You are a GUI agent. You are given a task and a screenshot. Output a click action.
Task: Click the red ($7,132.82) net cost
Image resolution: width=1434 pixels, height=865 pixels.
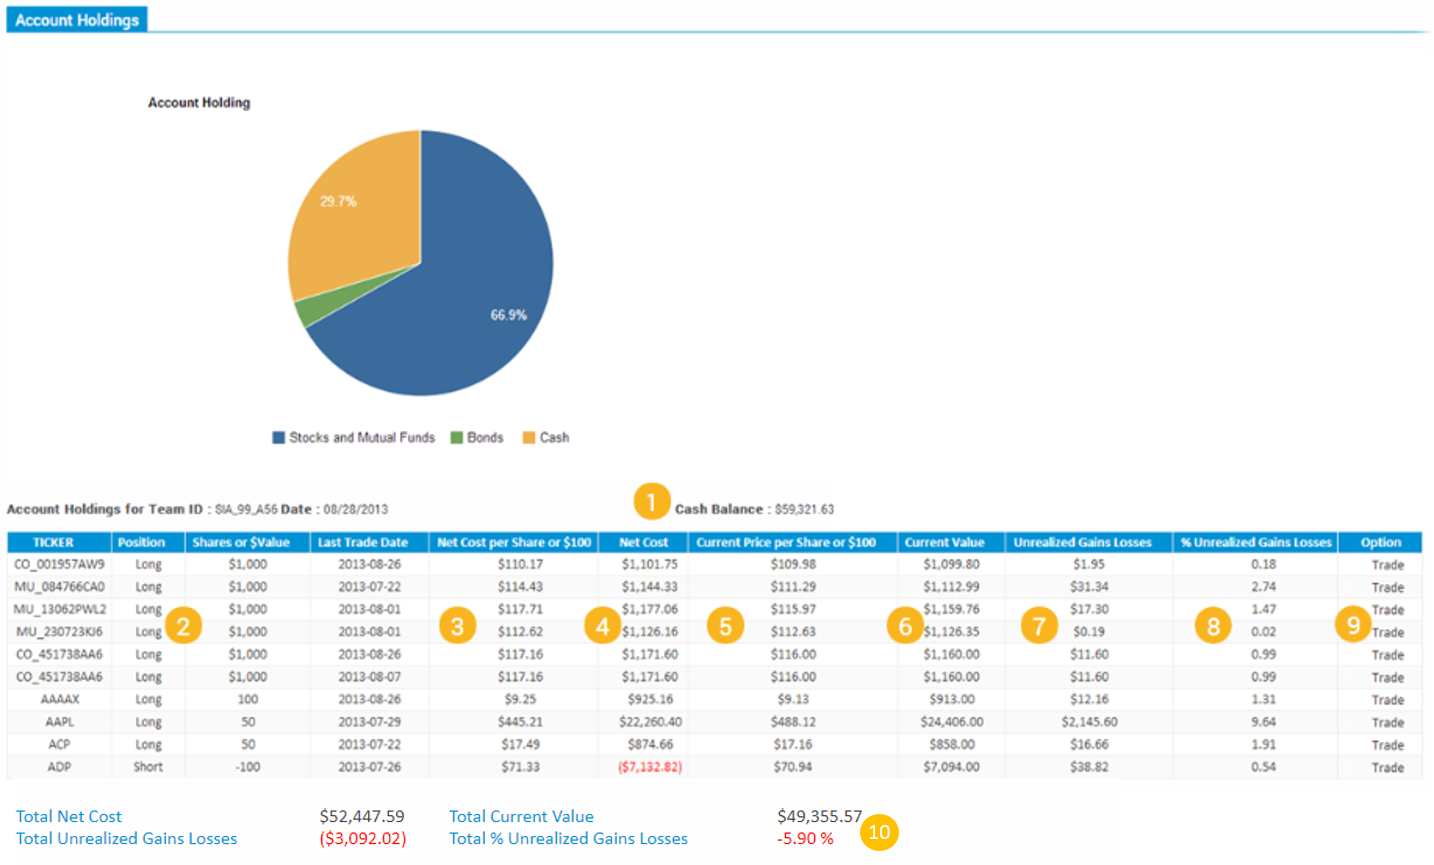coord(650,767)
